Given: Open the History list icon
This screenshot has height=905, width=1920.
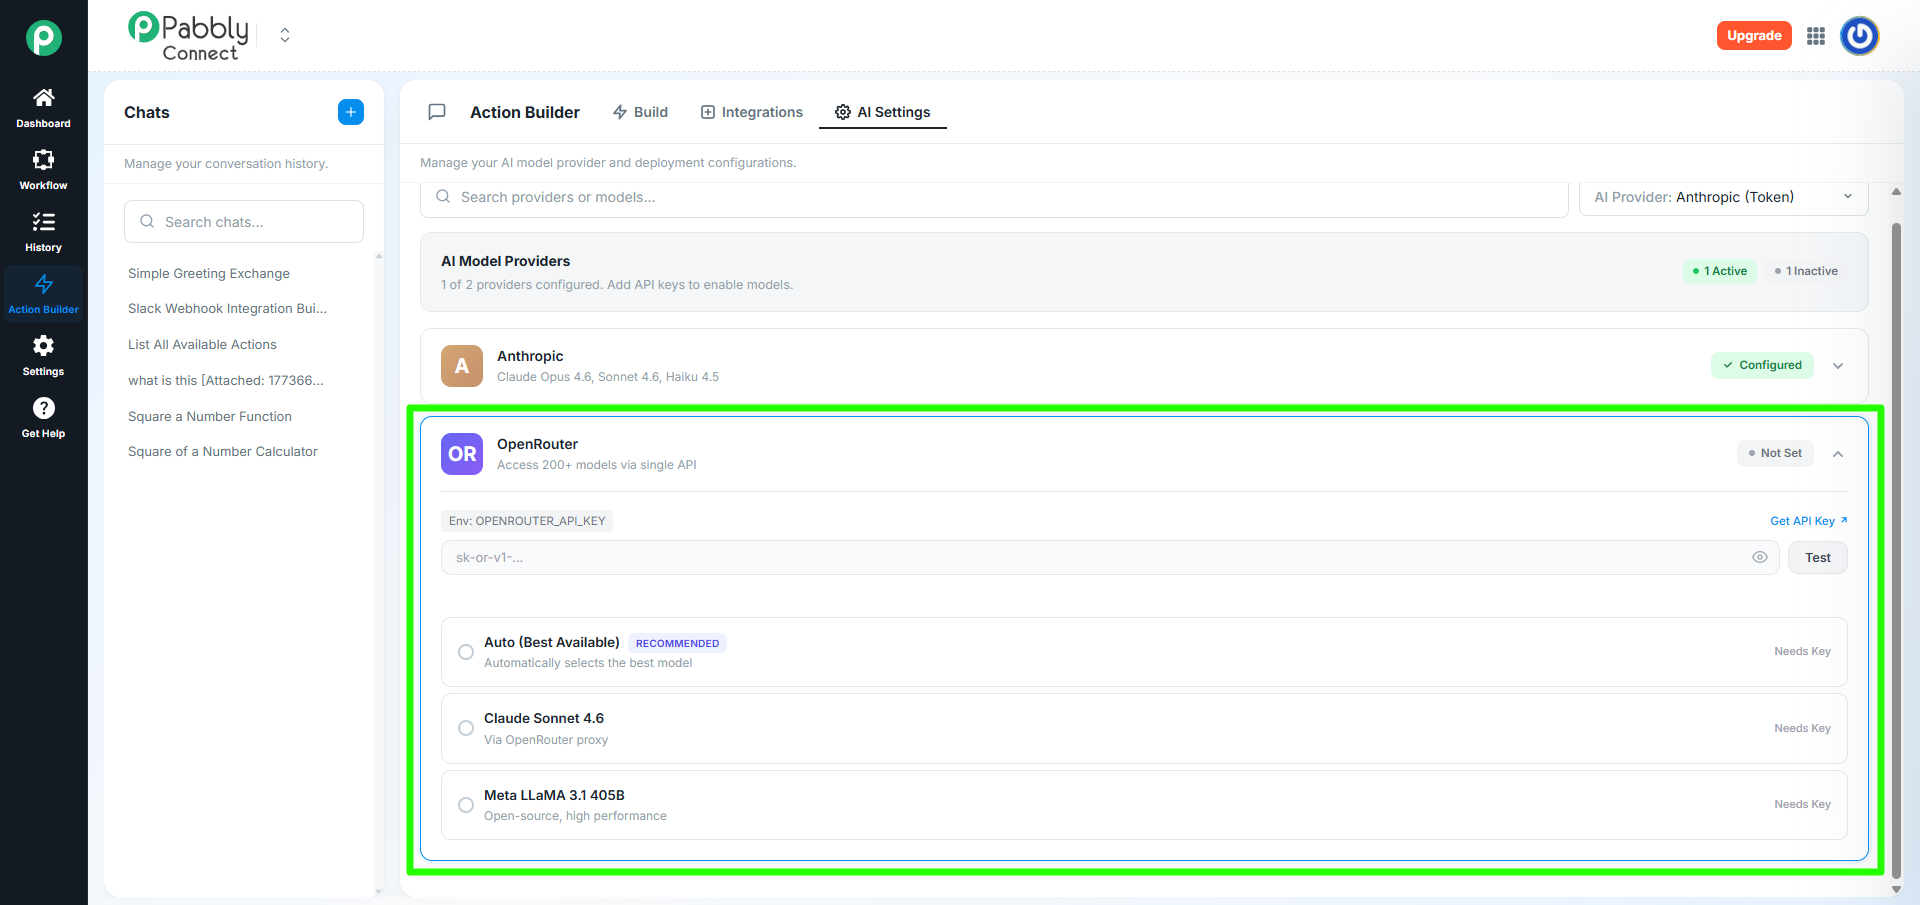Looking at the screenshot, I should click(43, 222).
